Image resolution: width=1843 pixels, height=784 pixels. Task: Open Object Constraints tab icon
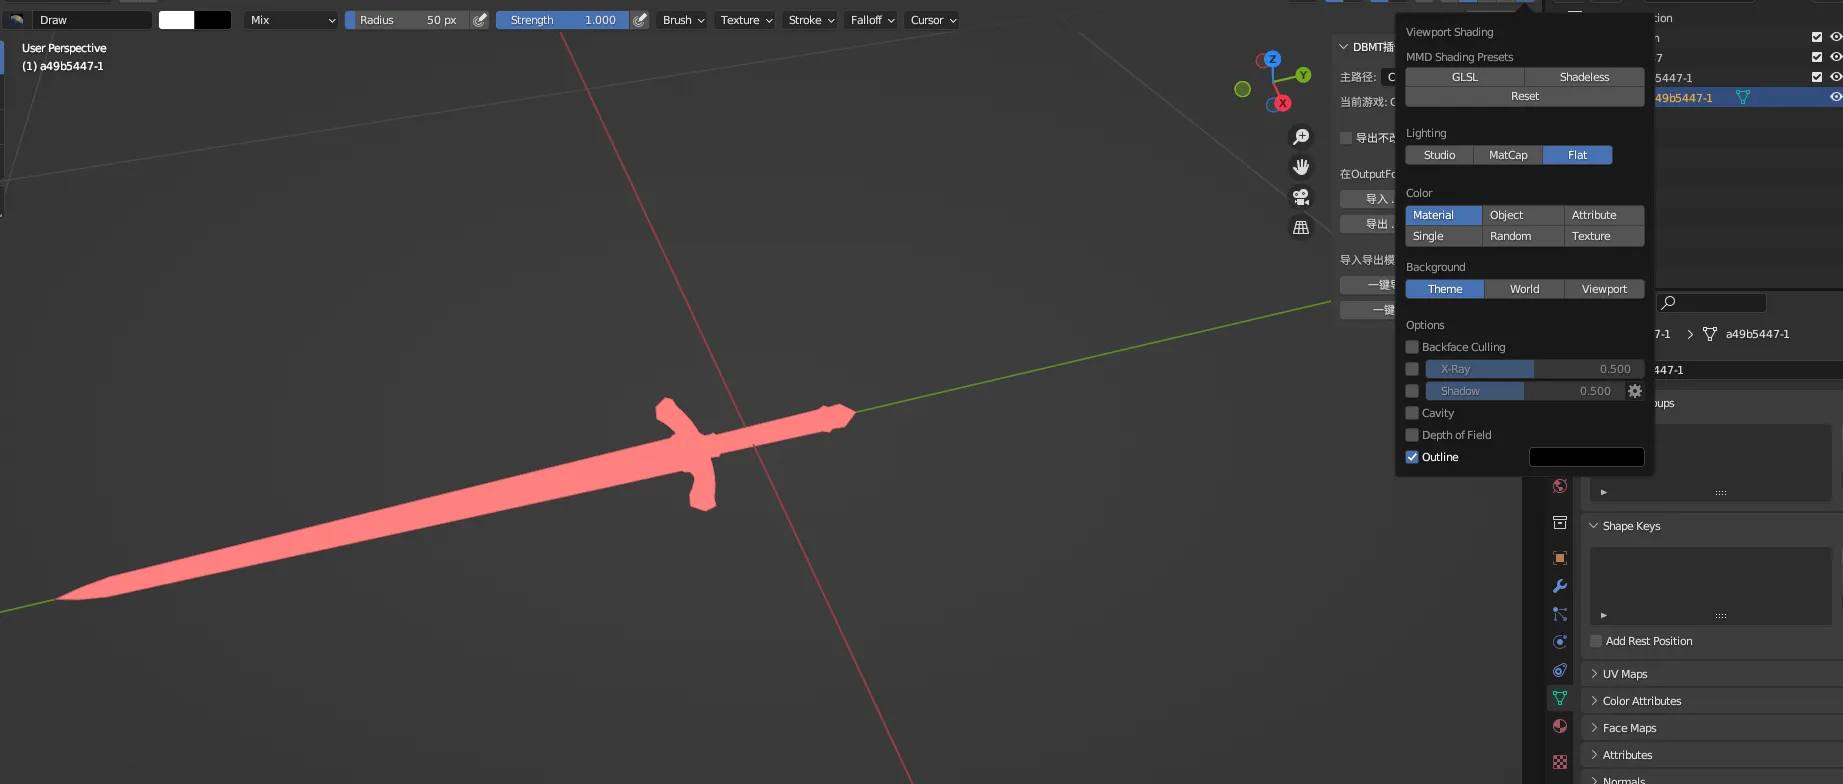click(1560, 670)
